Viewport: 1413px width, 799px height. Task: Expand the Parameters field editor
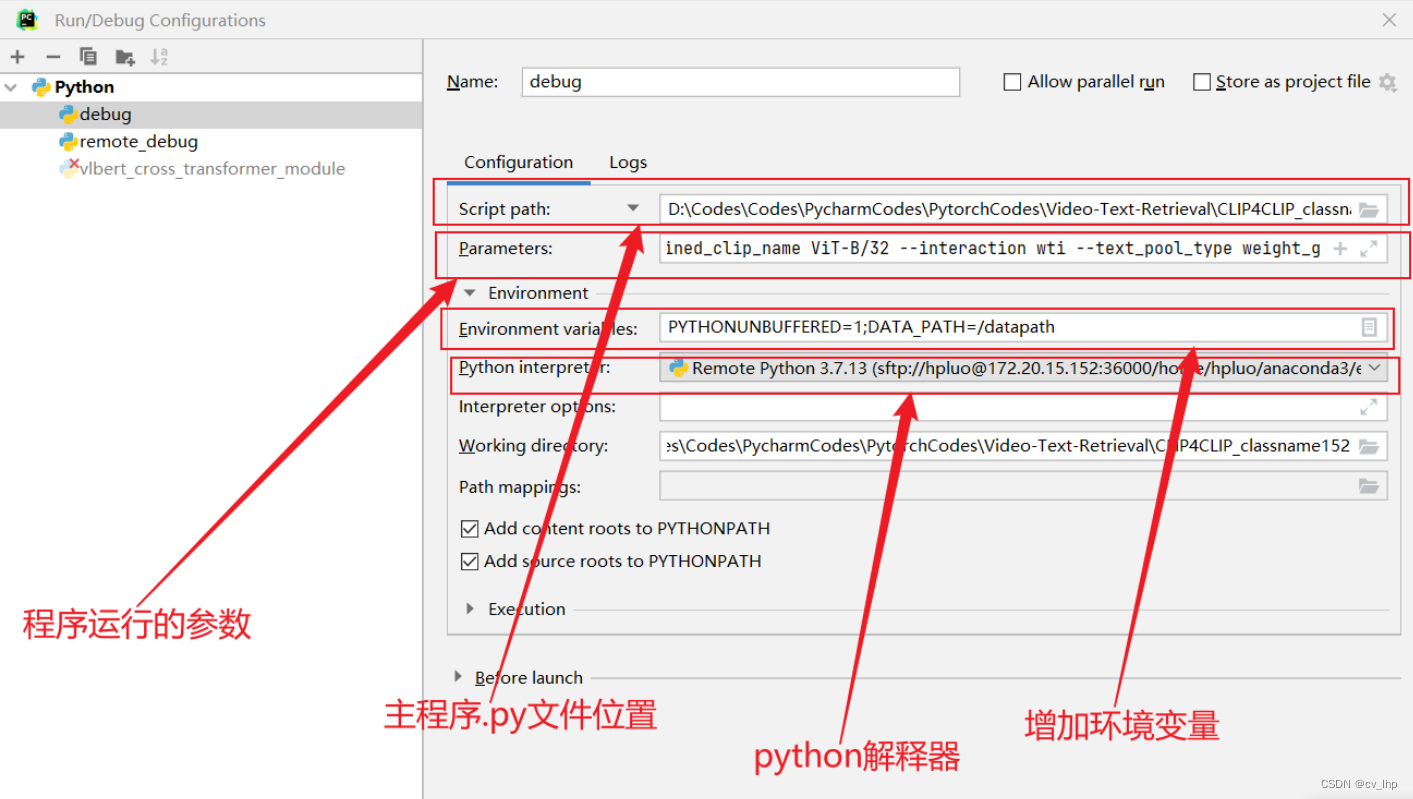[1368, 248]
